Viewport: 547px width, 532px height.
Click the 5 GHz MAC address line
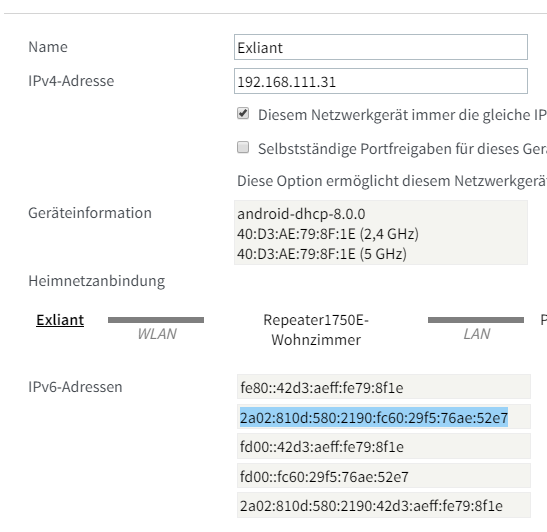322,254
